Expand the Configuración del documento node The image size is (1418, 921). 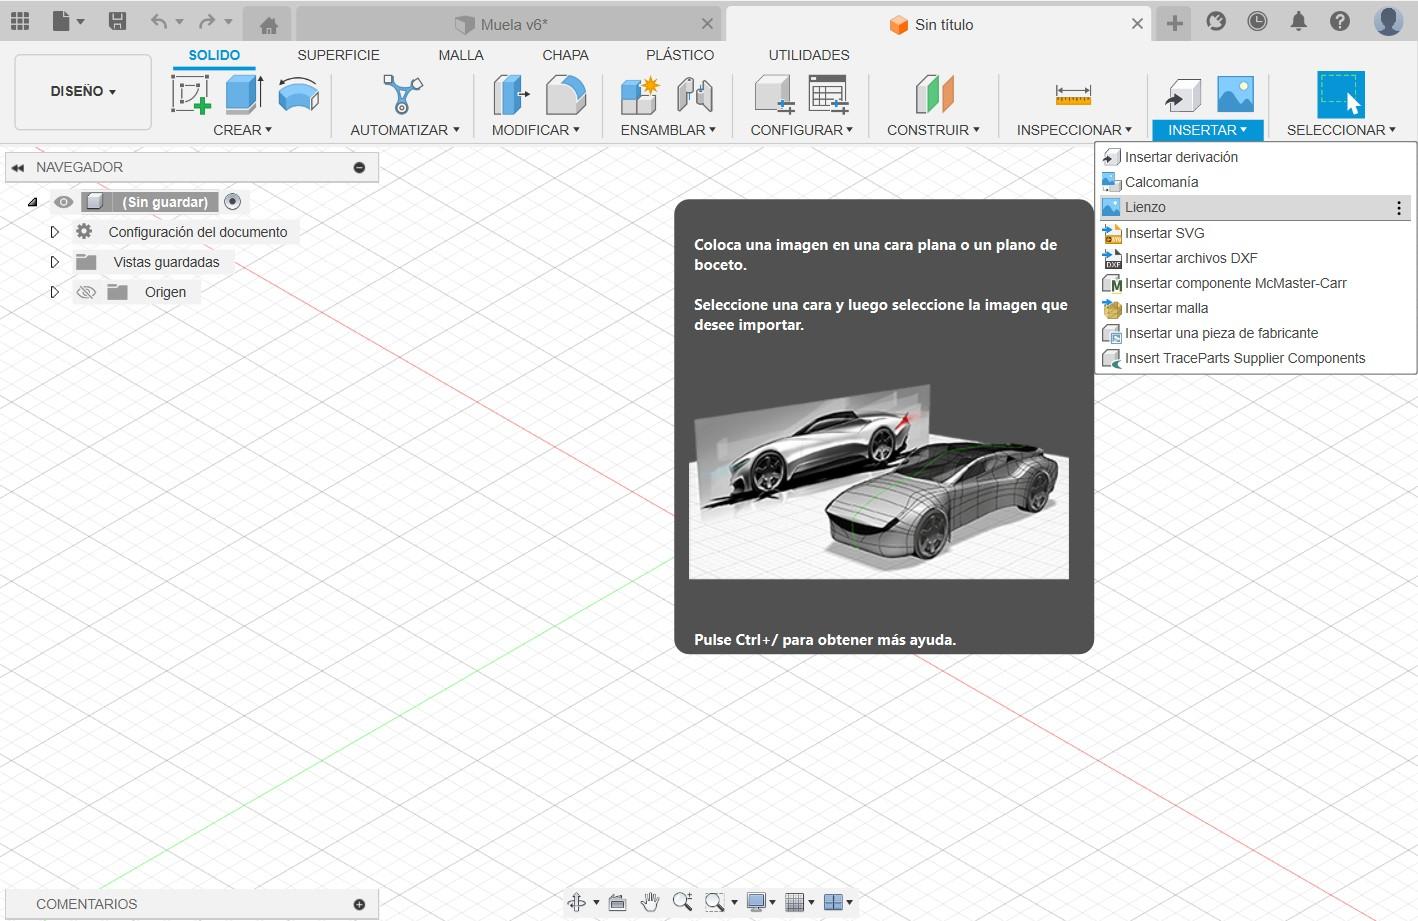pos(55,232)
